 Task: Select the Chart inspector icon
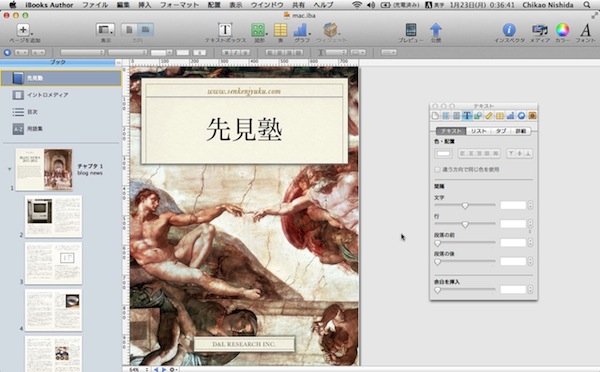510,116
